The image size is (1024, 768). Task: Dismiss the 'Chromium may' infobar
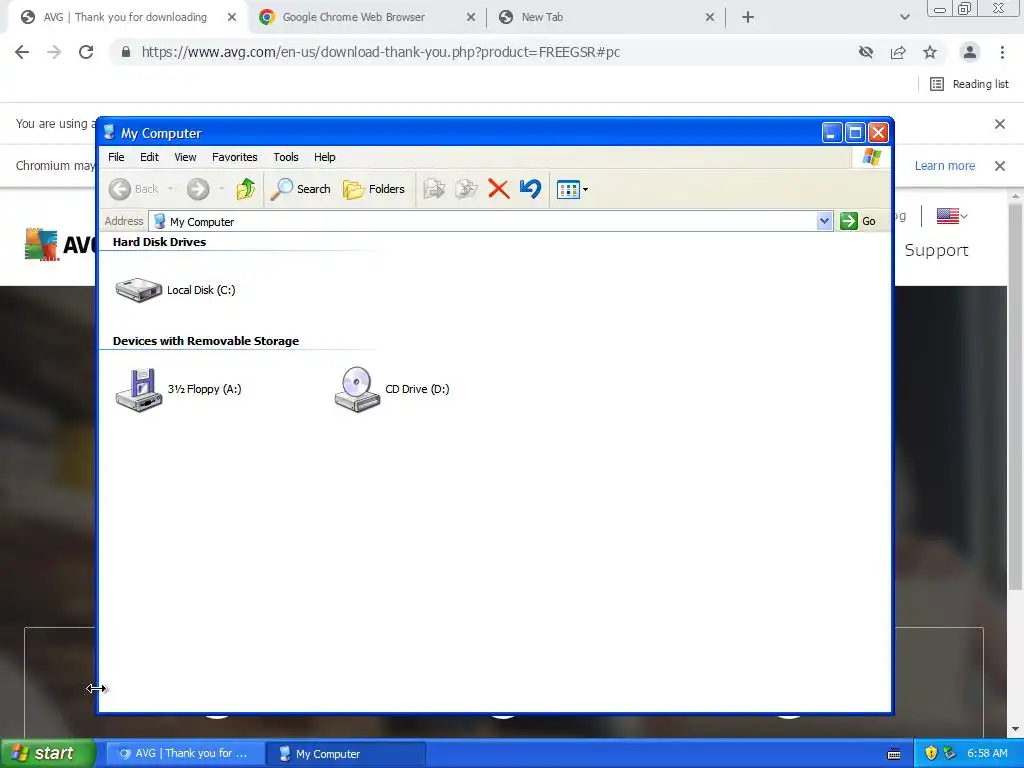pos(999,166)
